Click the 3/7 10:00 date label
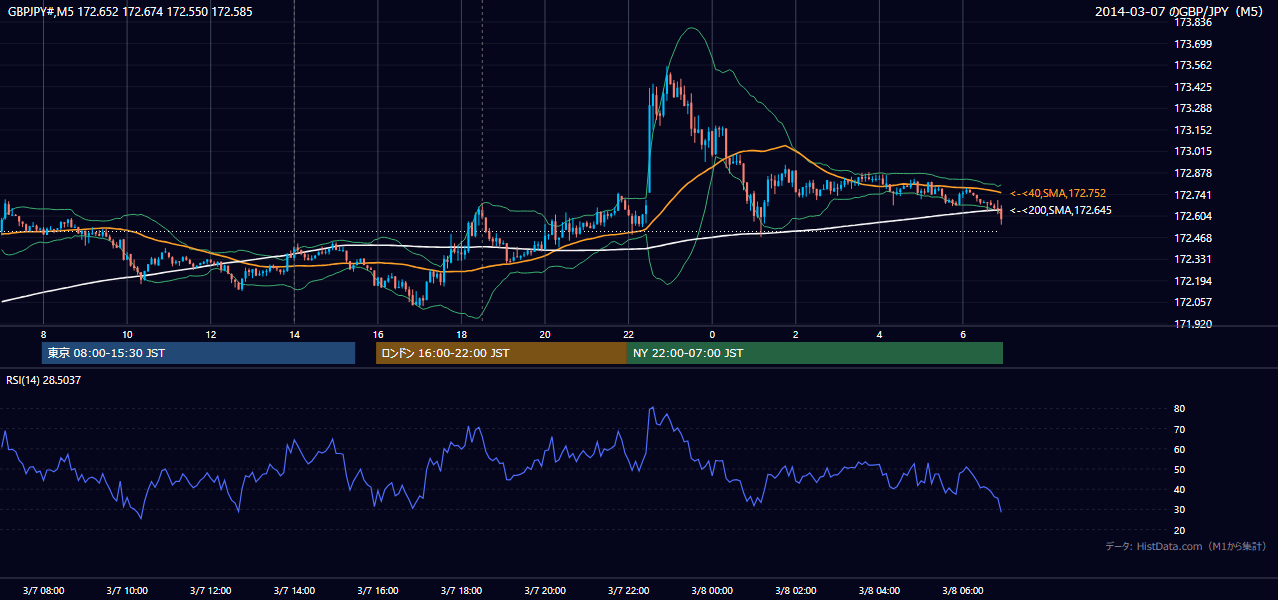 [x=127, y=591]
